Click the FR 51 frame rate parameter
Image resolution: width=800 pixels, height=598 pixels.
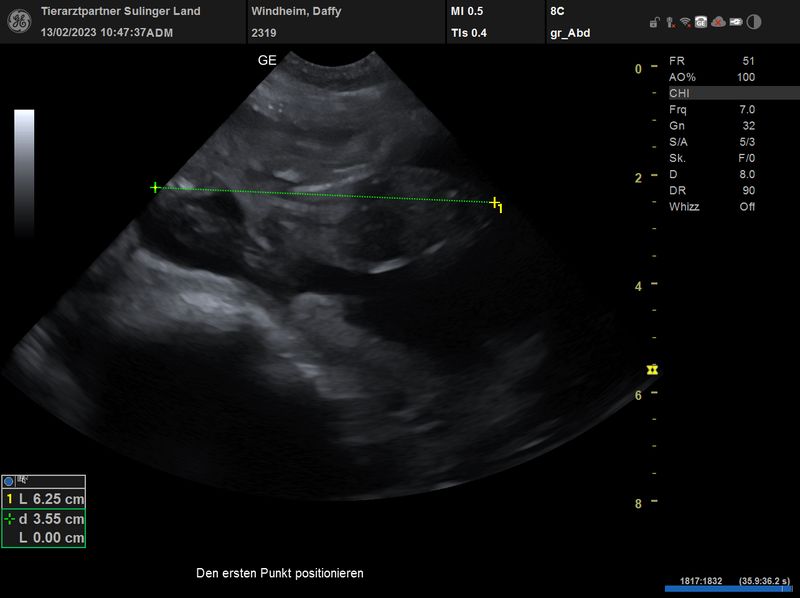(x=712, y=61)
